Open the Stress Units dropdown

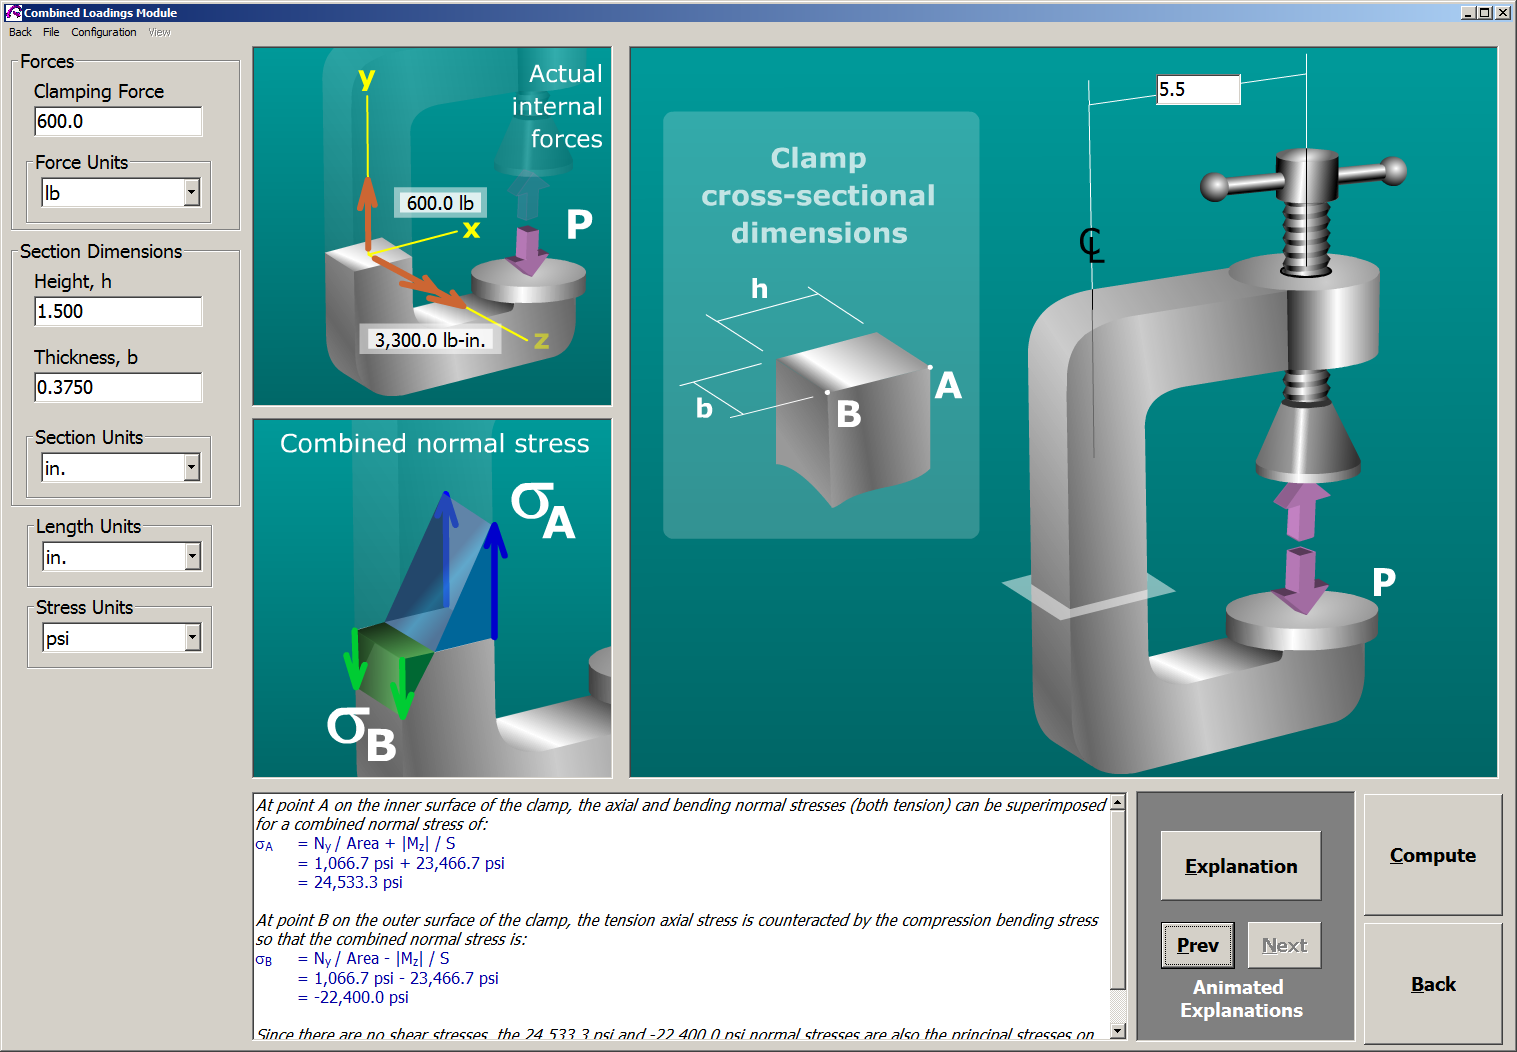point(191,637)
